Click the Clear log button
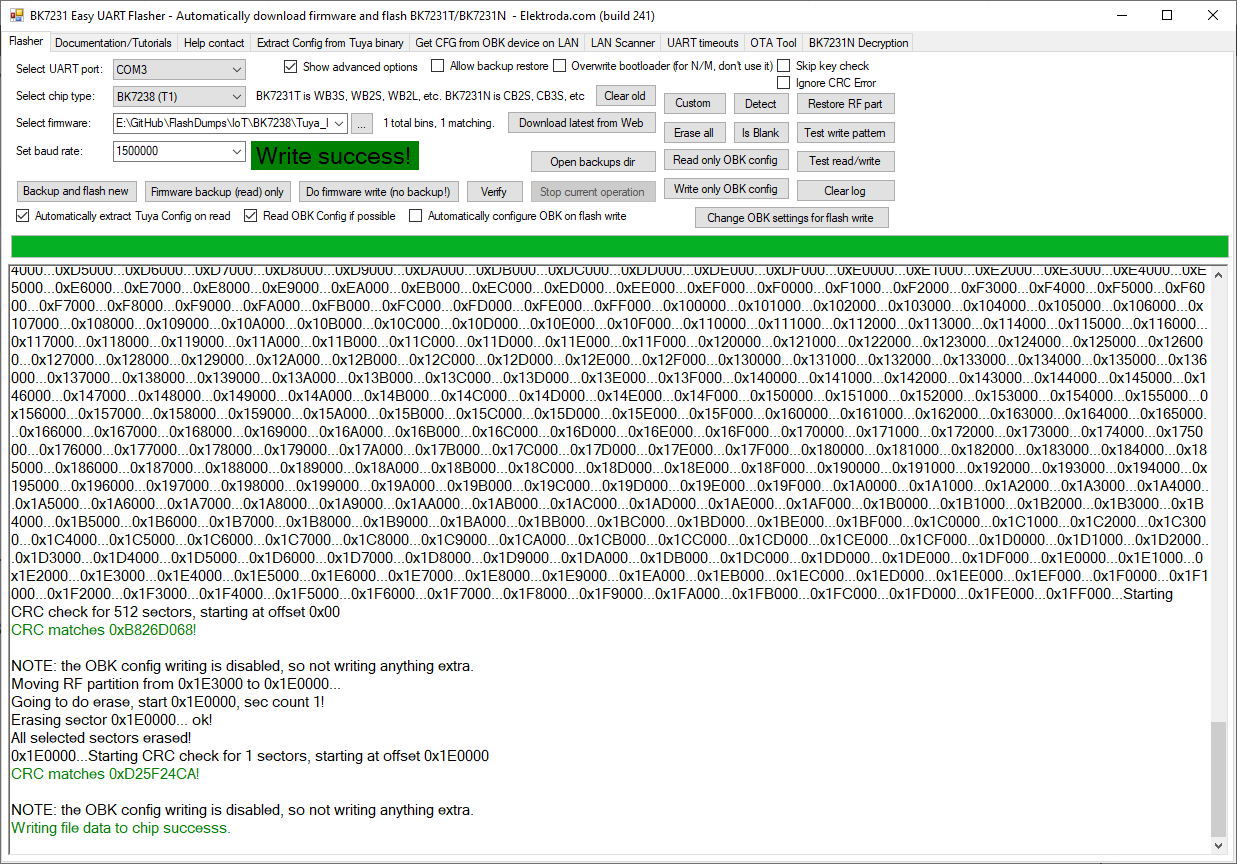The height and width of the screenshot is (864, 1237). (845, 190)
